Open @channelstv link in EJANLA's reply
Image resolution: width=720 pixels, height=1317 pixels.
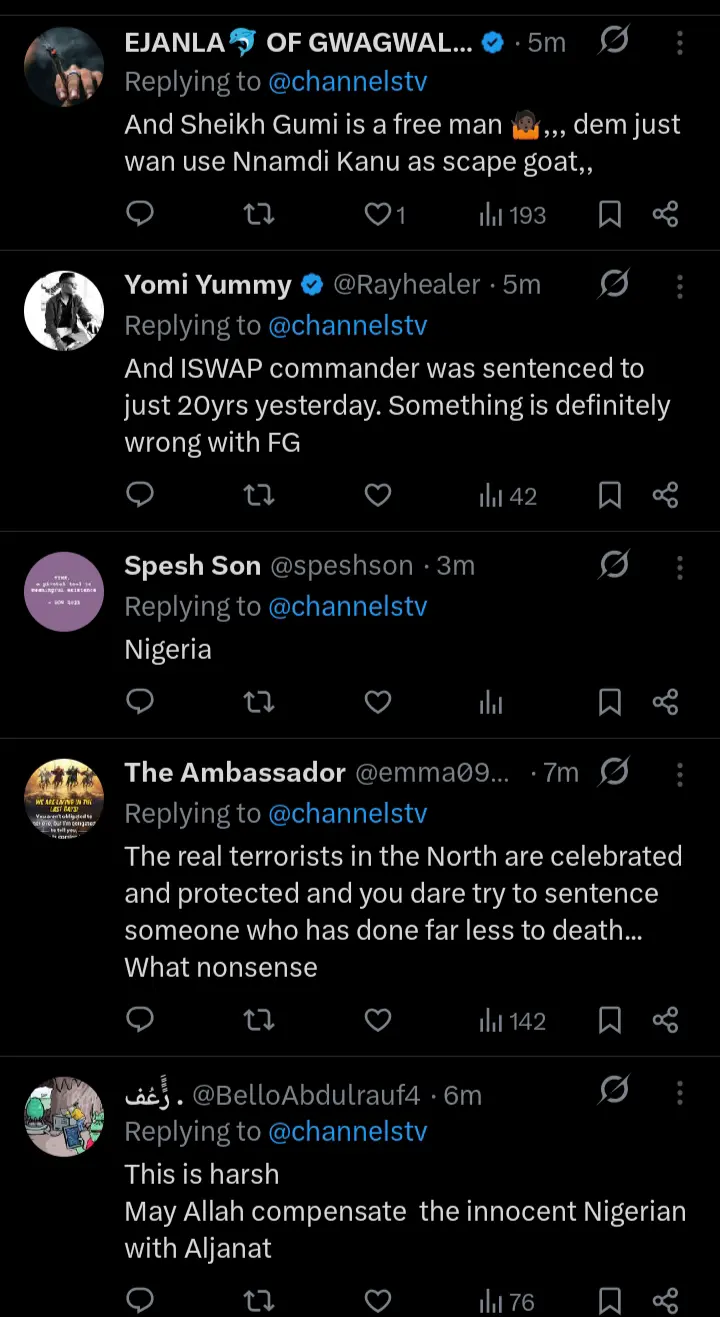tap(347, 82)
